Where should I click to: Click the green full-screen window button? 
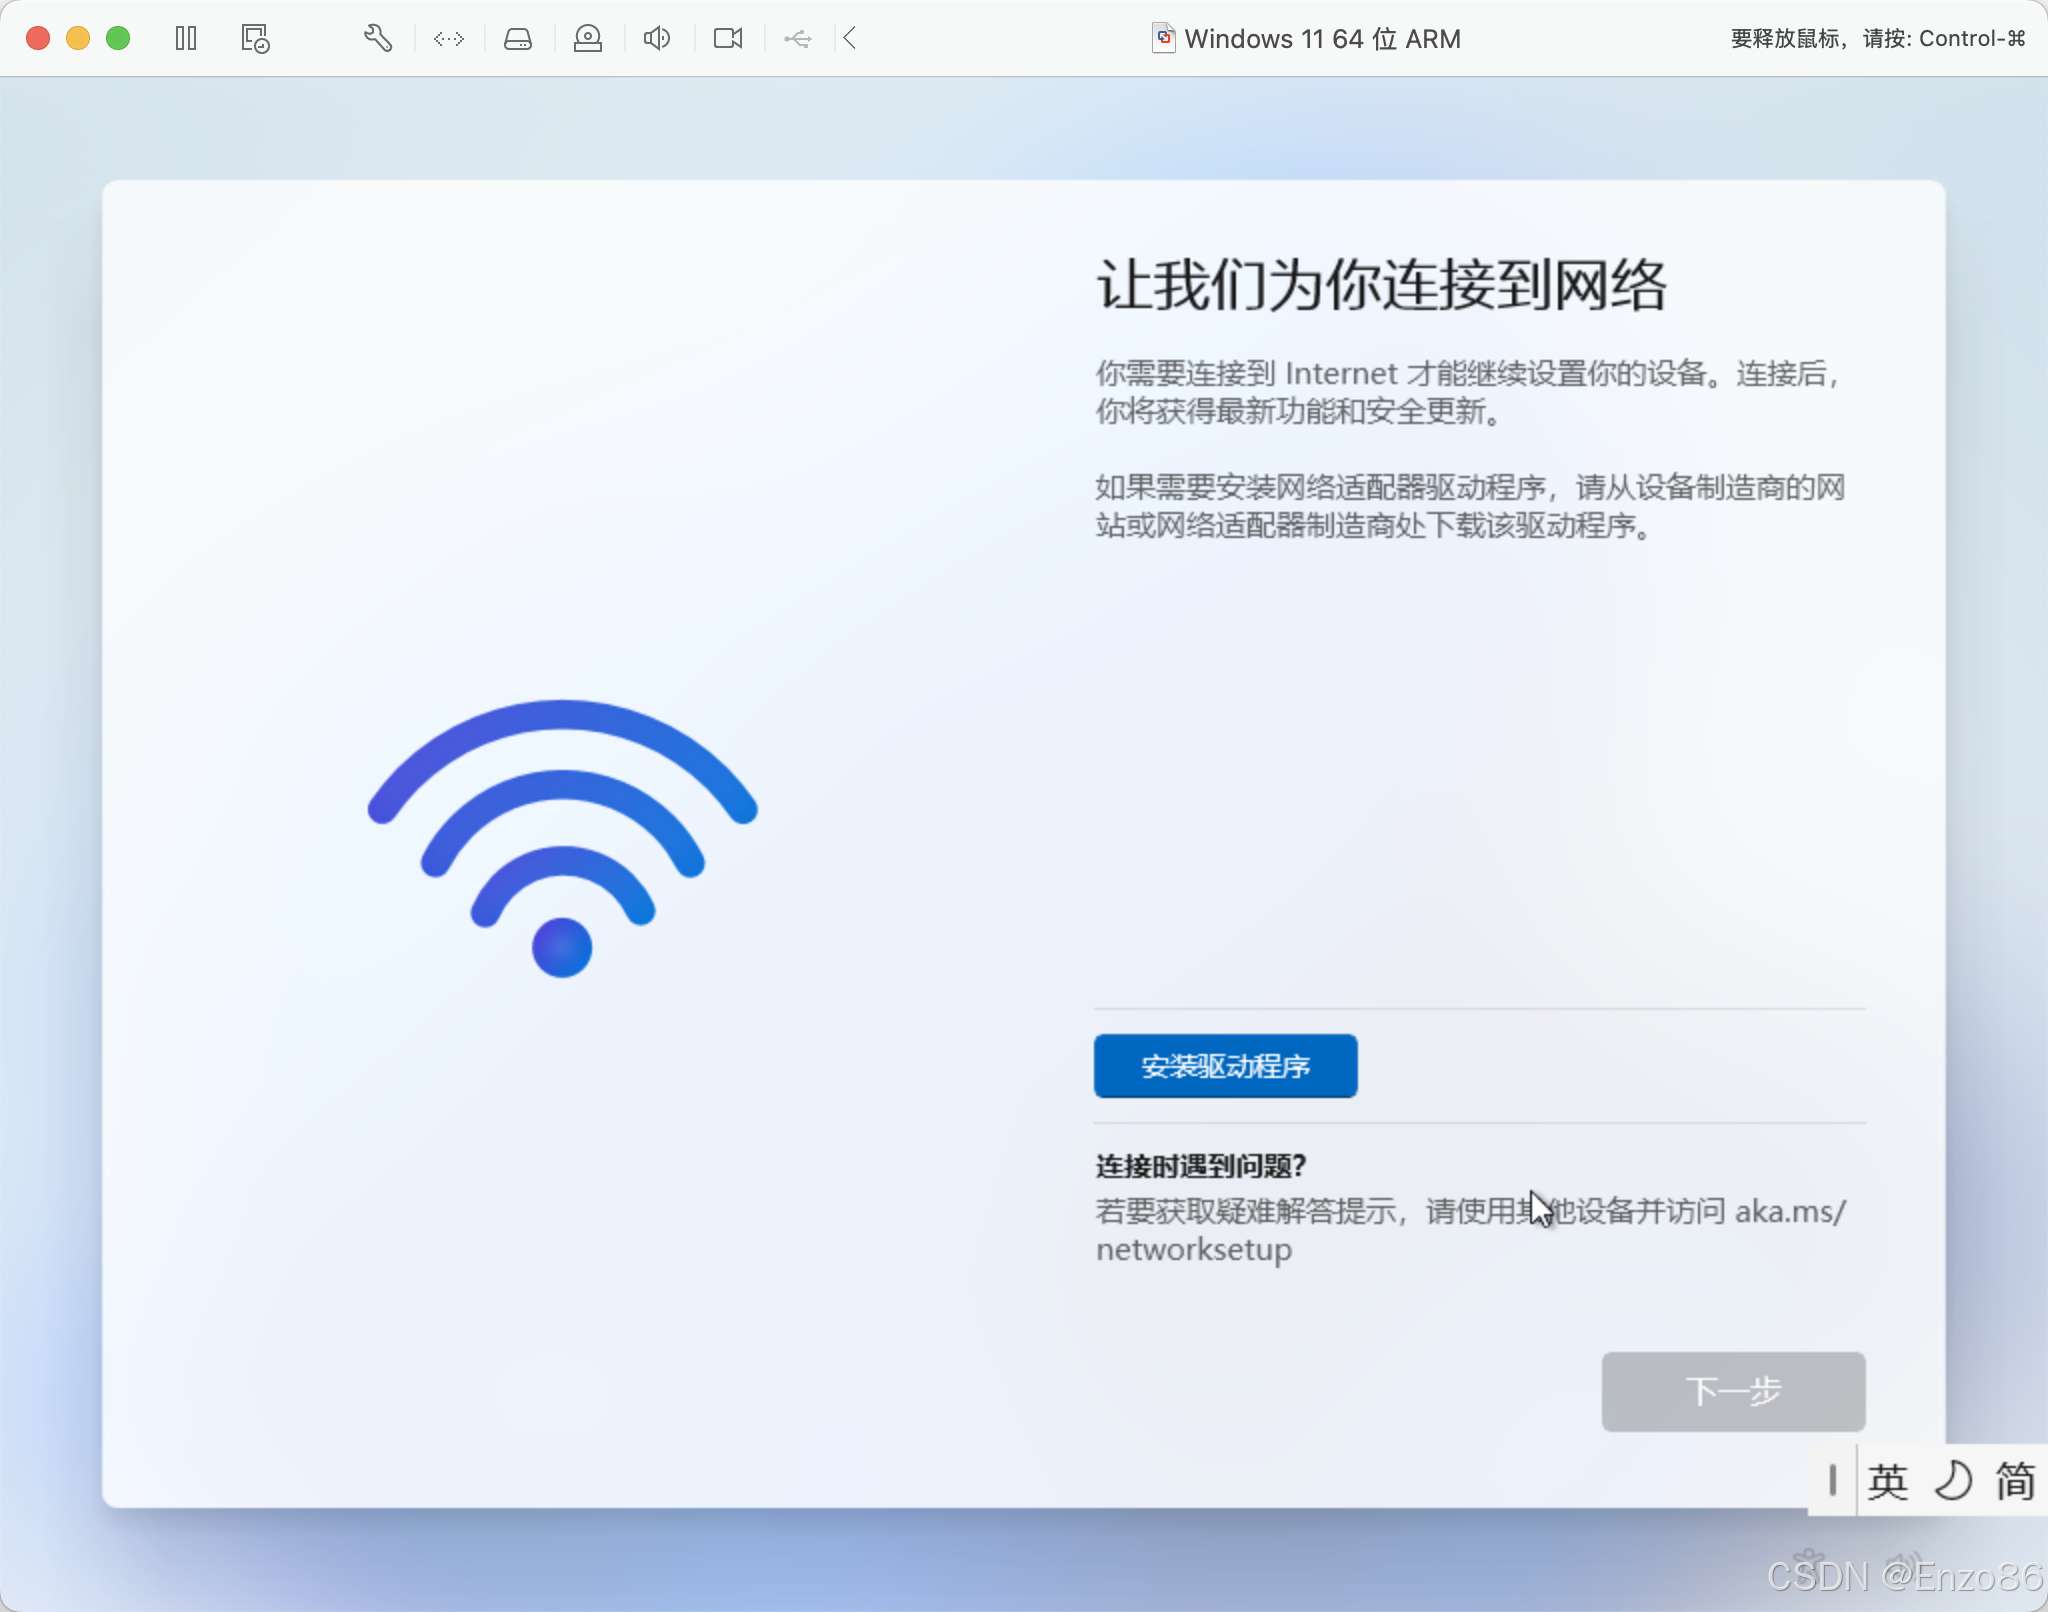point(118,39)
